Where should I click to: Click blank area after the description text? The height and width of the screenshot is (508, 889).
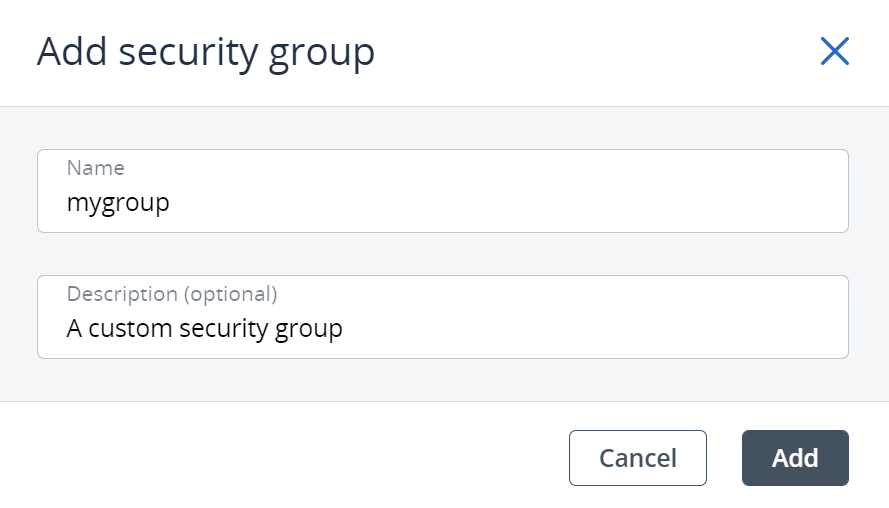[x=600, y=328]
